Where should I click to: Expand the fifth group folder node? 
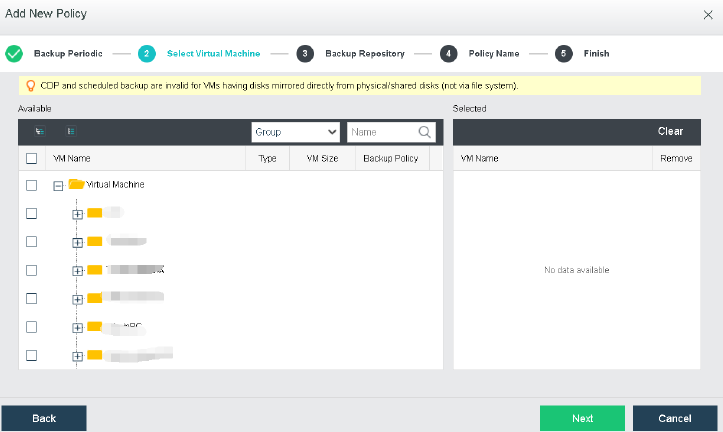tap(77, 328)
